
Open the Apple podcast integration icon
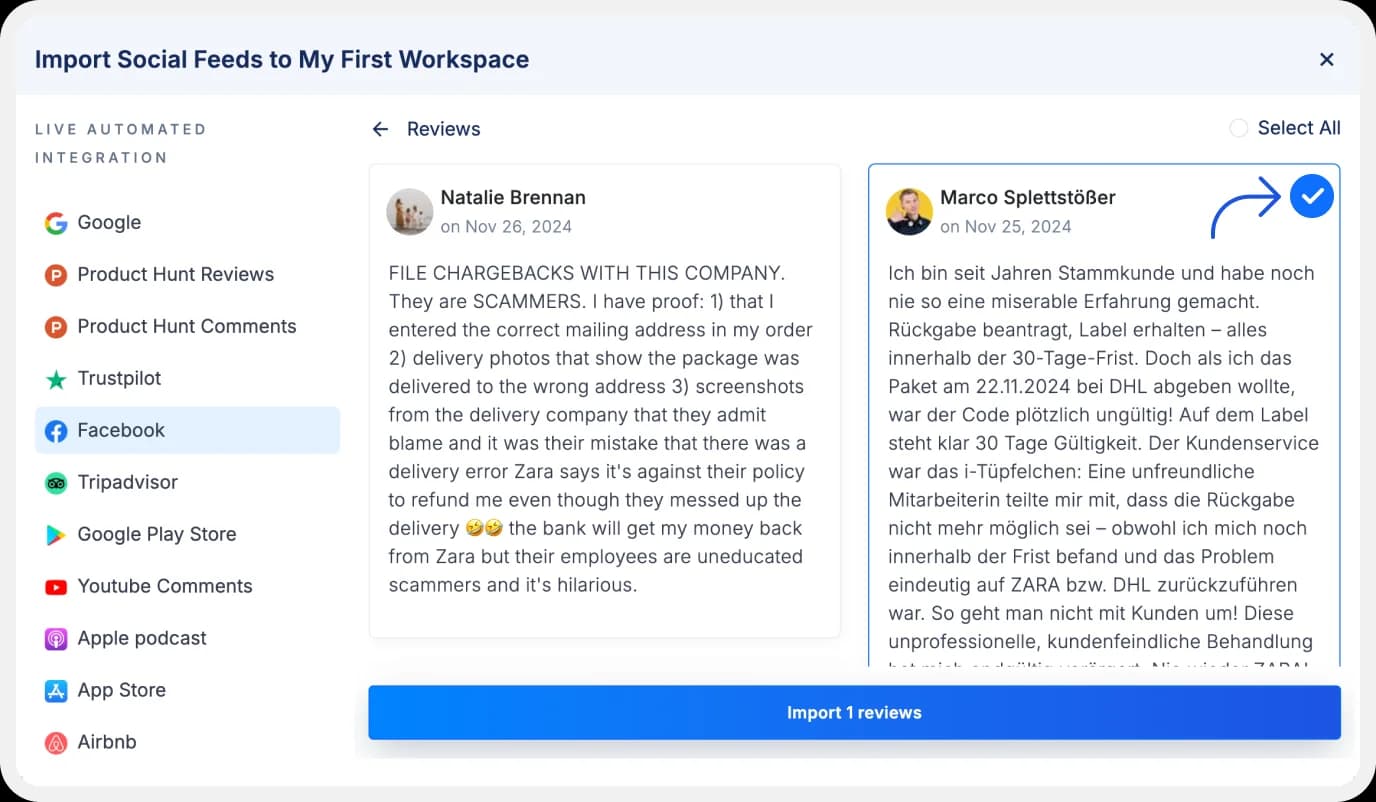pyautogui.click(x=57, y=638)
